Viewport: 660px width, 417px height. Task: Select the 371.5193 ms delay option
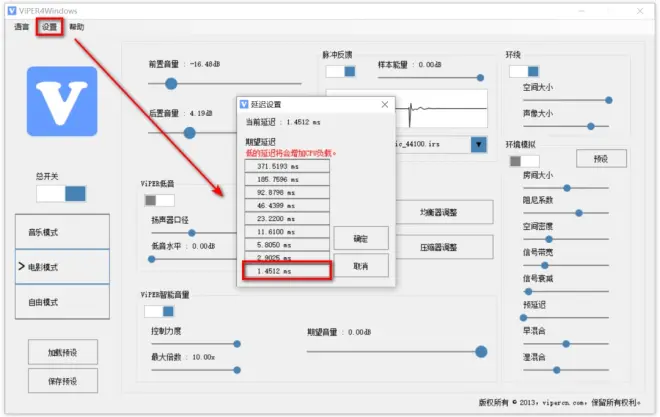(x=287, y=166)
